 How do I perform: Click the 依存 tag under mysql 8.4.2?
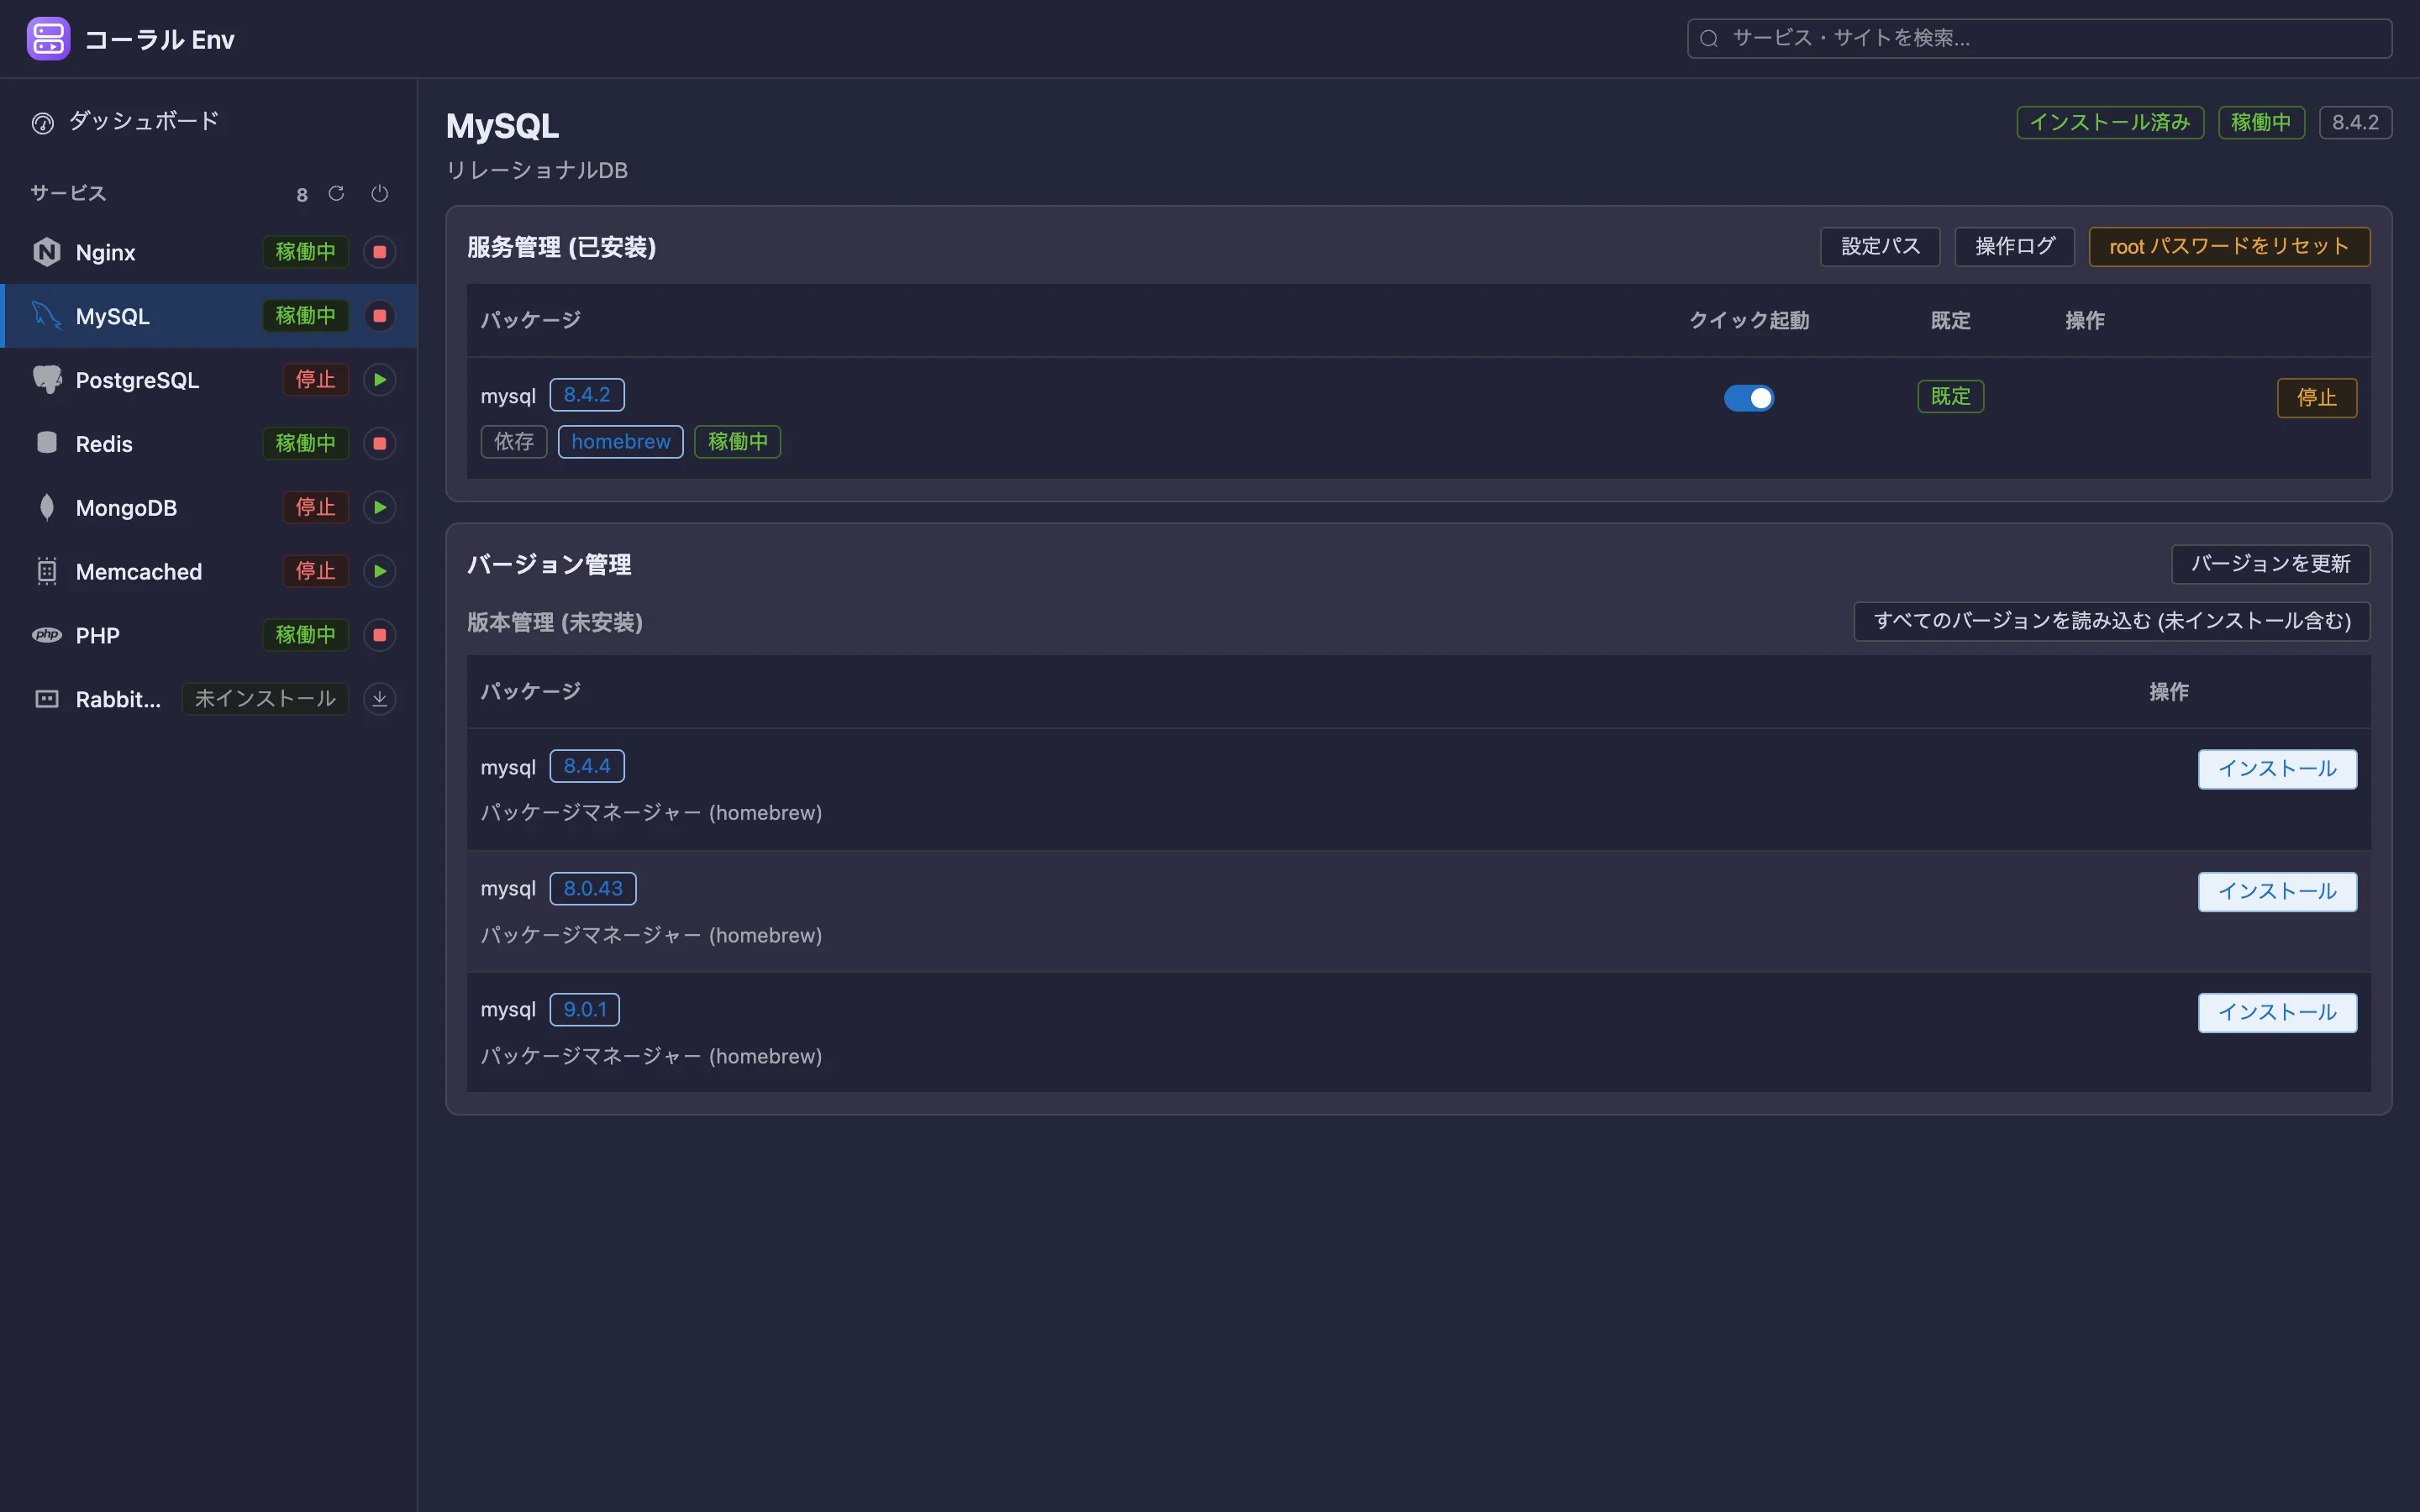coord(514,442)
